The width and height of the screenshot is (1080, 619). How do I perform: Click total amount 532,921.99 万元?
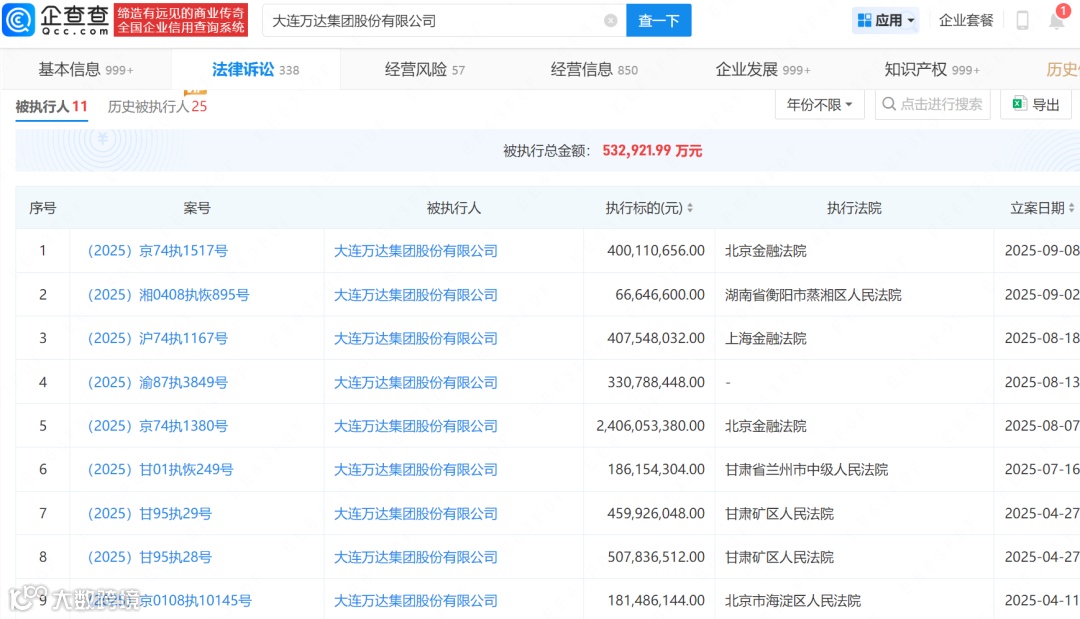coord(652,151)
